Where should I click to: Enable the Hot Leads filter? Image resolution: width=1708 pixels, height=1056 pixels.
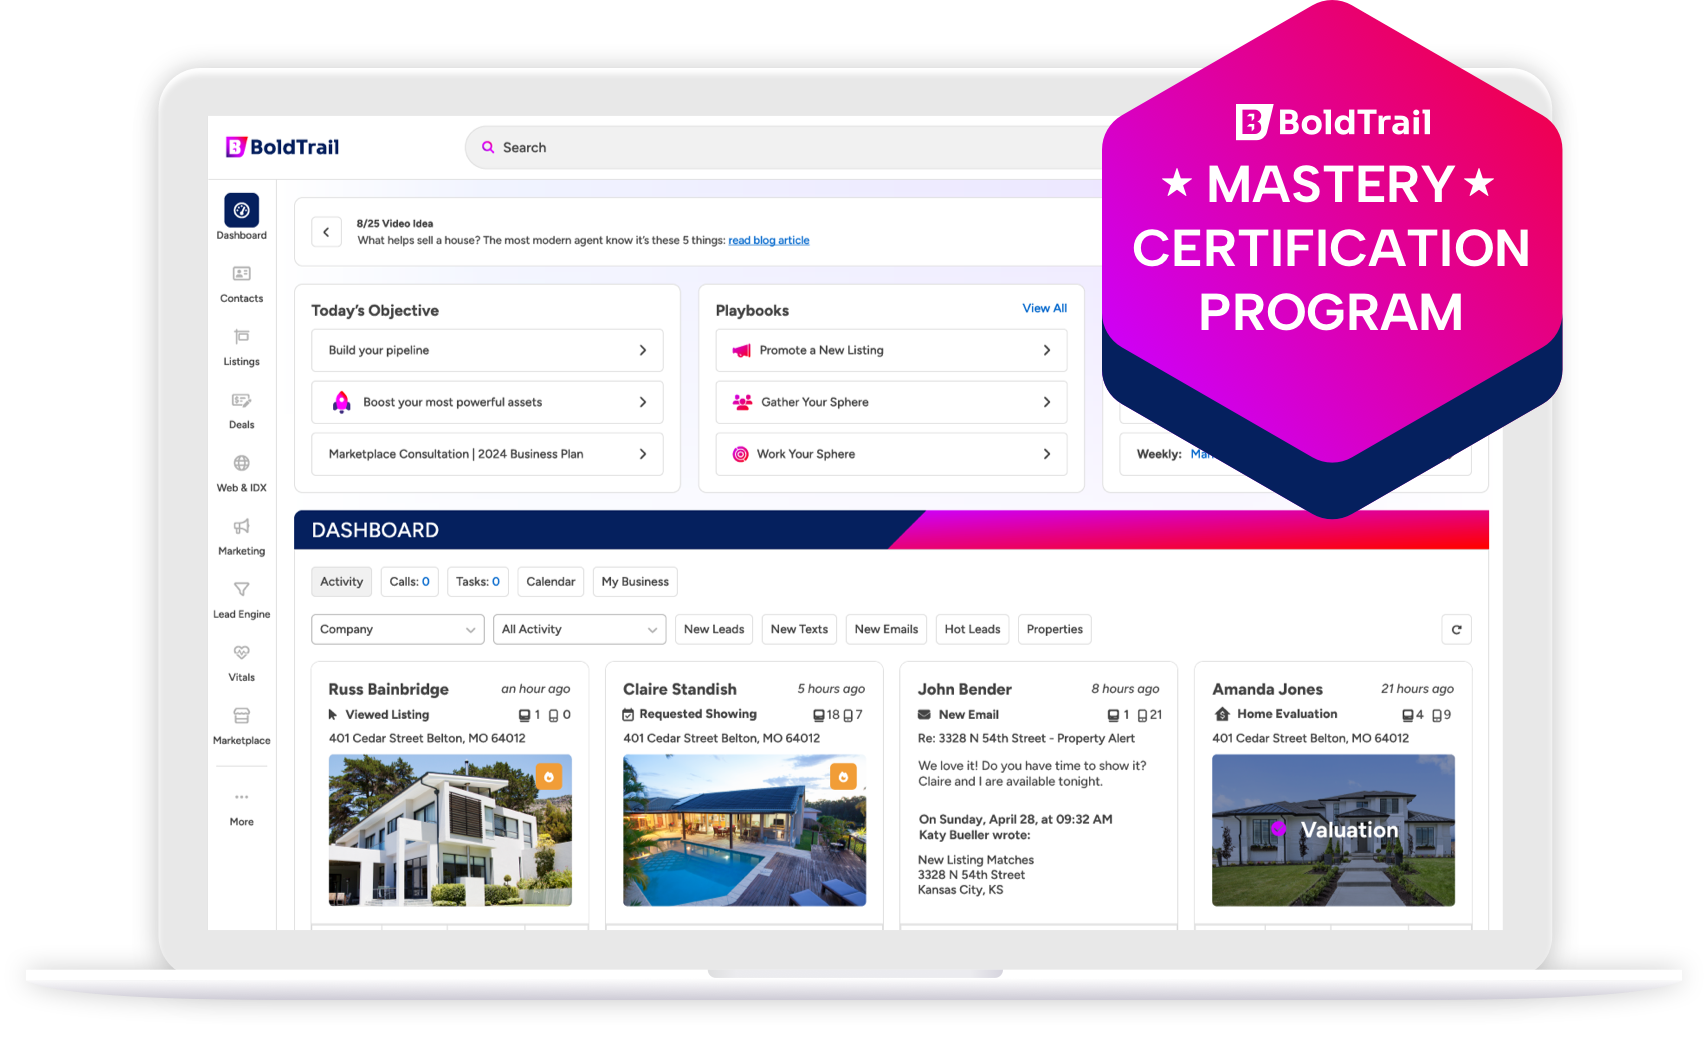coord(971,629)
